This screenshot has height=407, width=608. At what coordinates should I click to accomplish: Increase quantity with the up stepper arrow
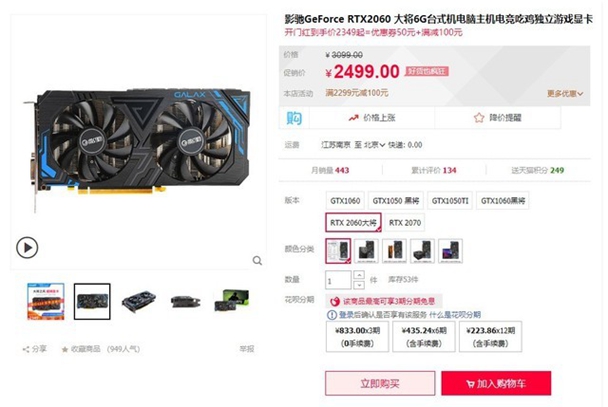[359, 275]
